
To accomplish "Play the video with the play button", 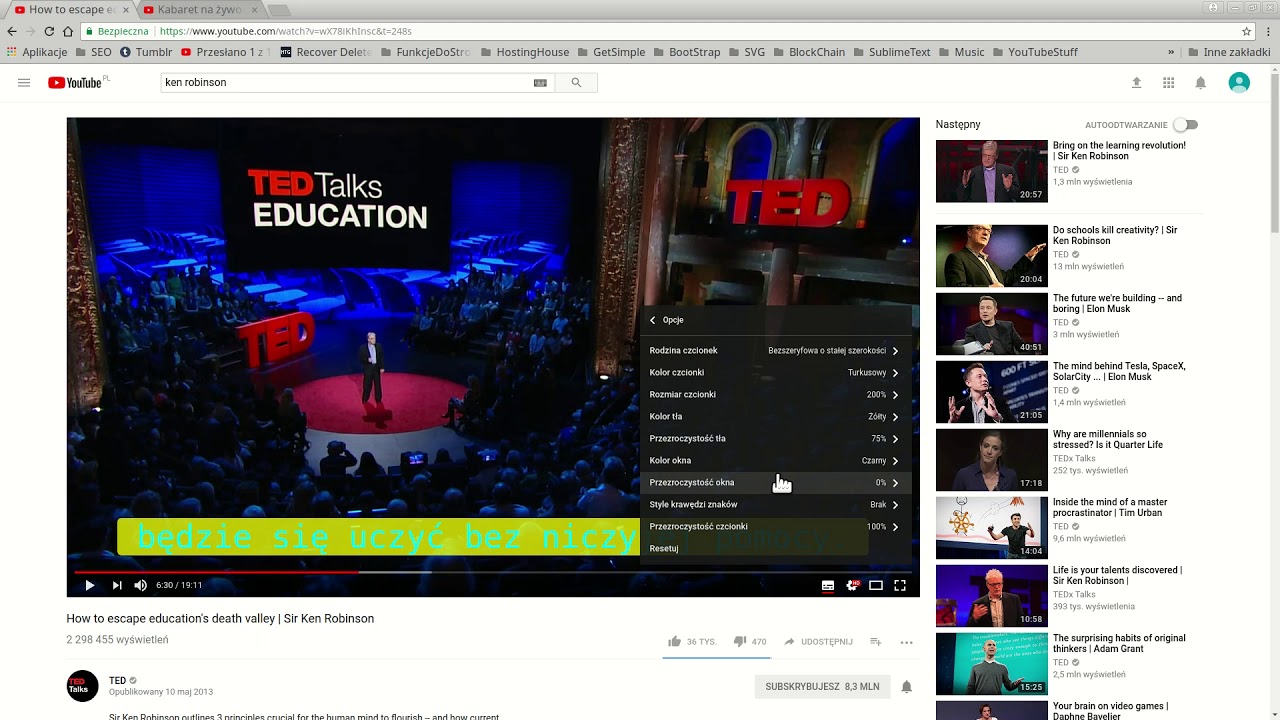I will 89,585.
